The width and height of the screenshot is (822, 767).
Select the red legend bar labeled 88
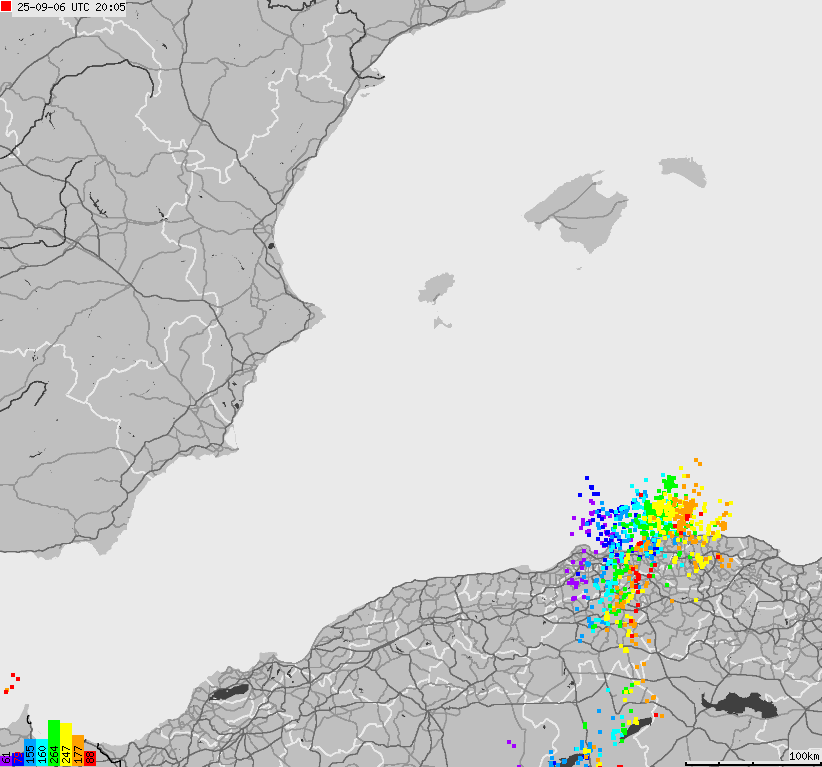pyautogui.click(x=90, y=758)
